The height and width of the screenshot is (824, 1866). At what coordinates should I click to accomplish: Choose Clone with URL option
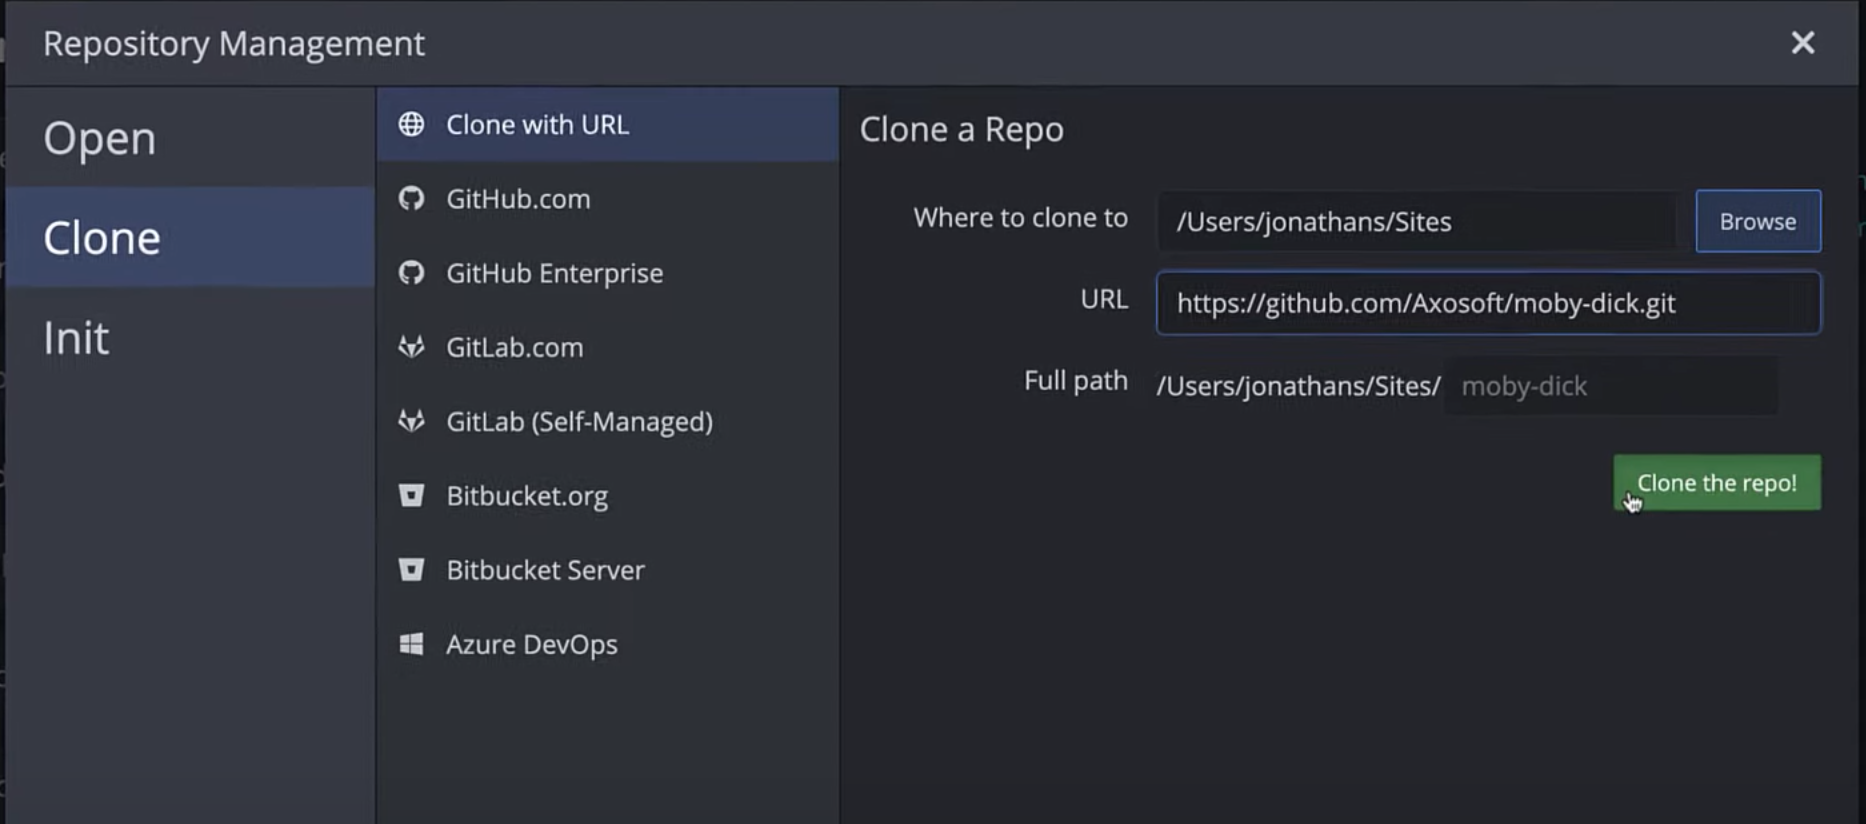click(x=607, y=124)
